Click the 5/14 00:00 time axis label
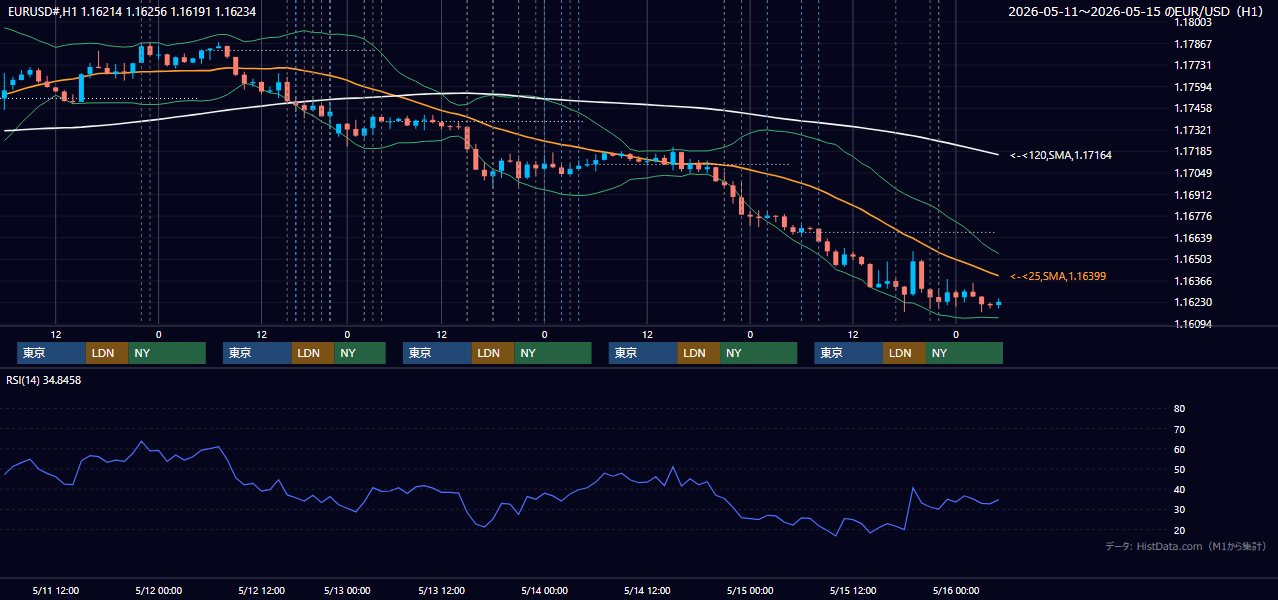 pos(544,590)
